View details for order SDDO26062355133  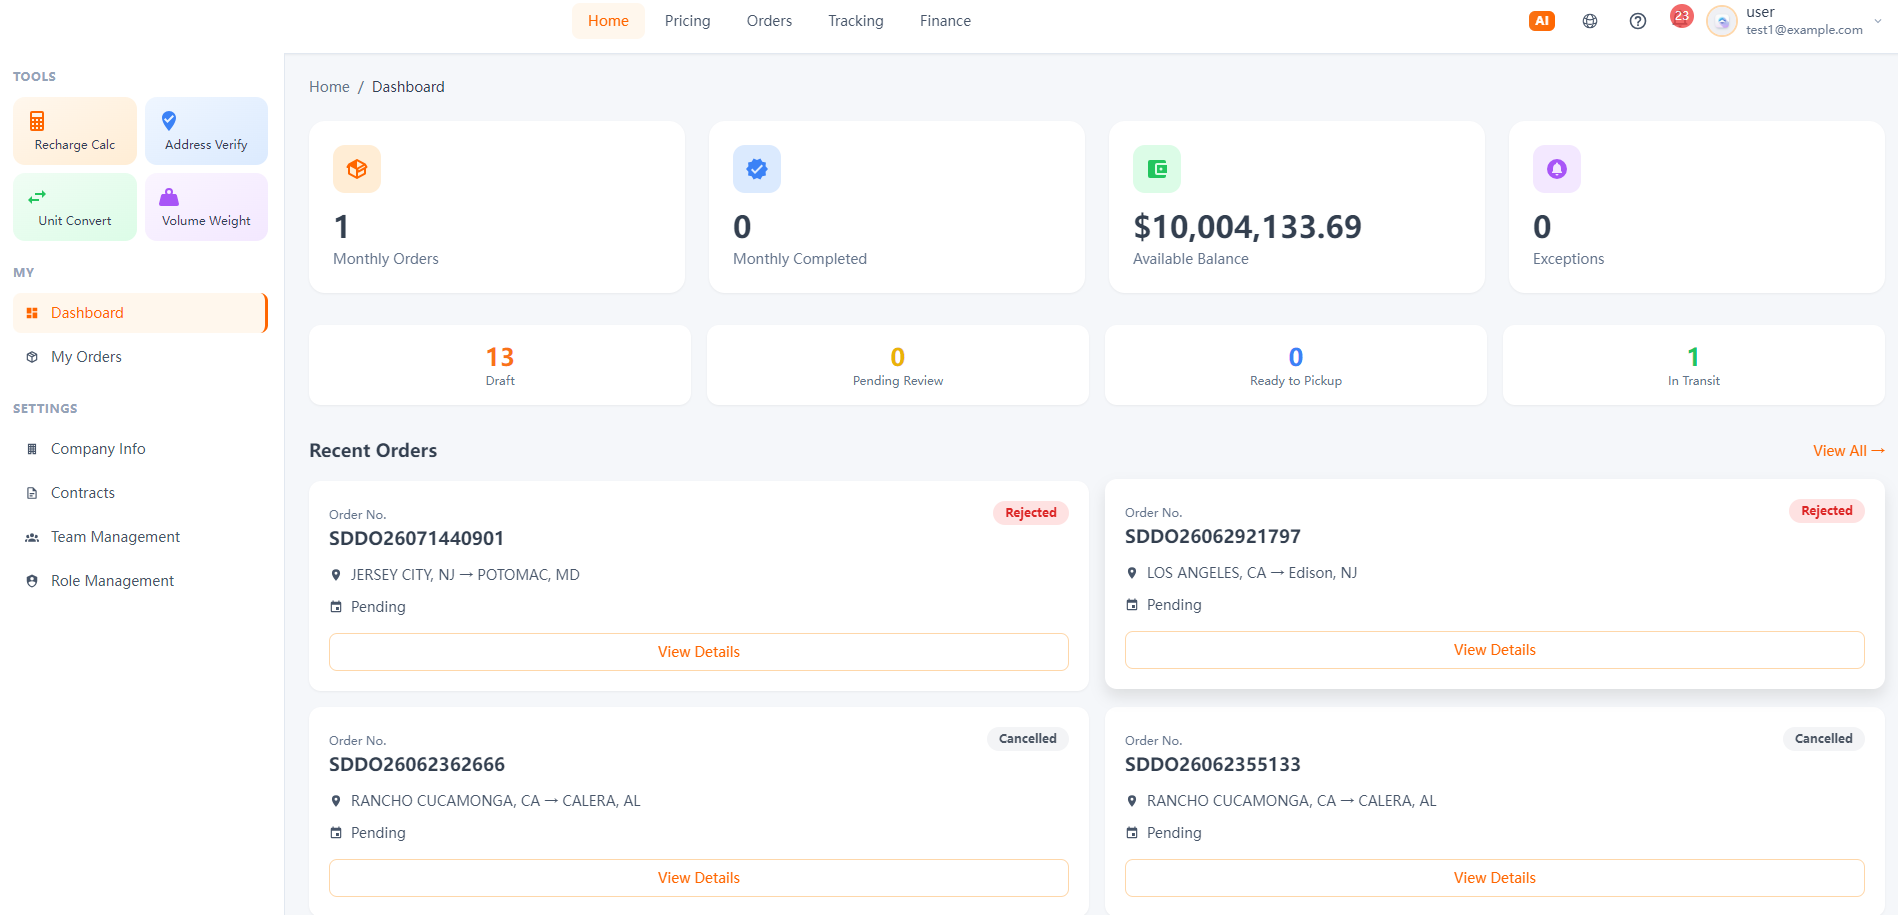pyautogui.click(x=1495, y=878)
